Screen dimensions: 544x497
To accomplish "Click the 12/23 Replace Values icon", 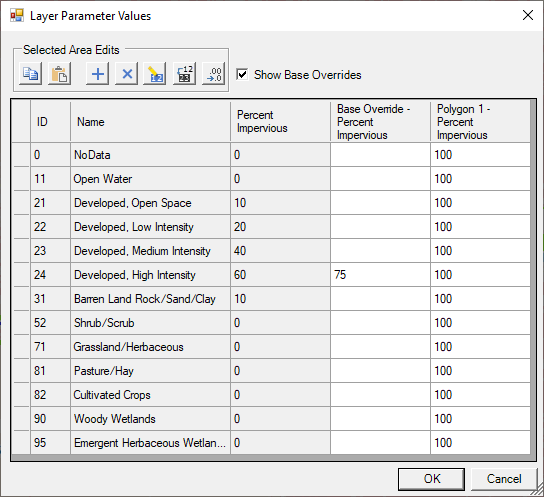I will [x=184, y=74].
